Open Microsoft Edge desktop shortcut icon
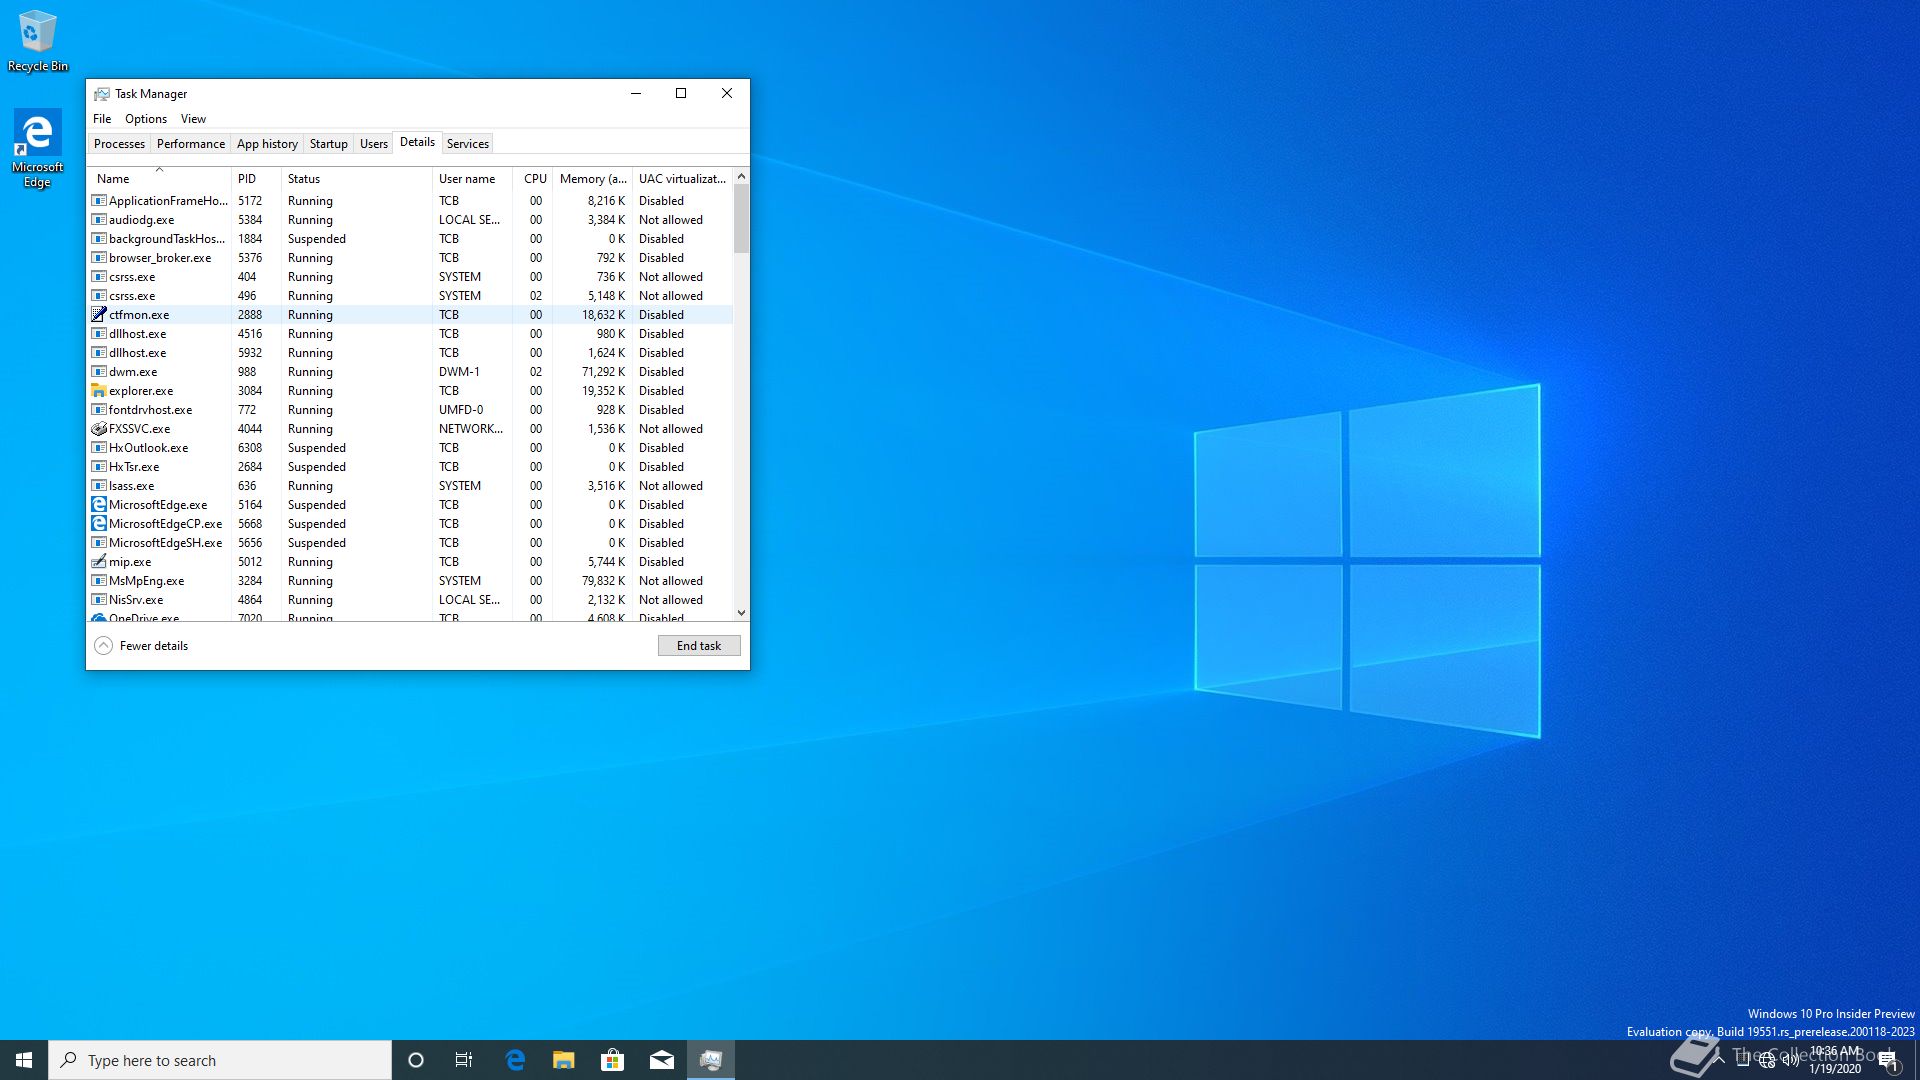This screenshot has height=1080, width=1920. (37, 148)
